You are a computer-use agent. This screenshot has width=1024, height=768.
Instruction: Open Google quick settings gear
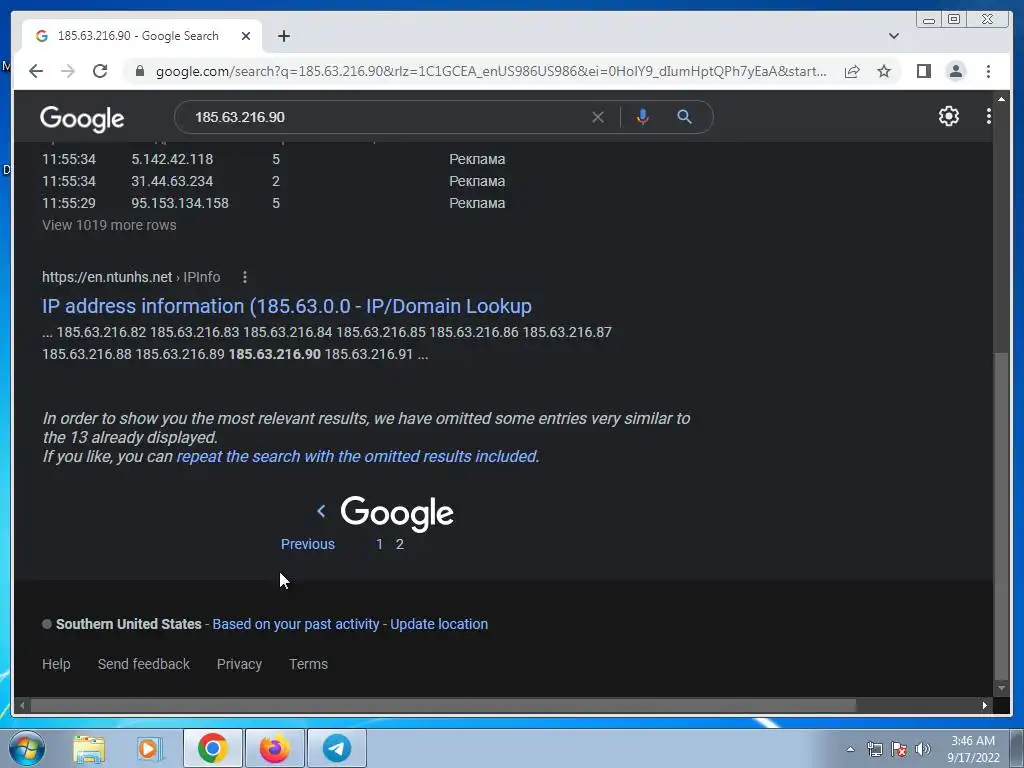click(x=949, y=116)
